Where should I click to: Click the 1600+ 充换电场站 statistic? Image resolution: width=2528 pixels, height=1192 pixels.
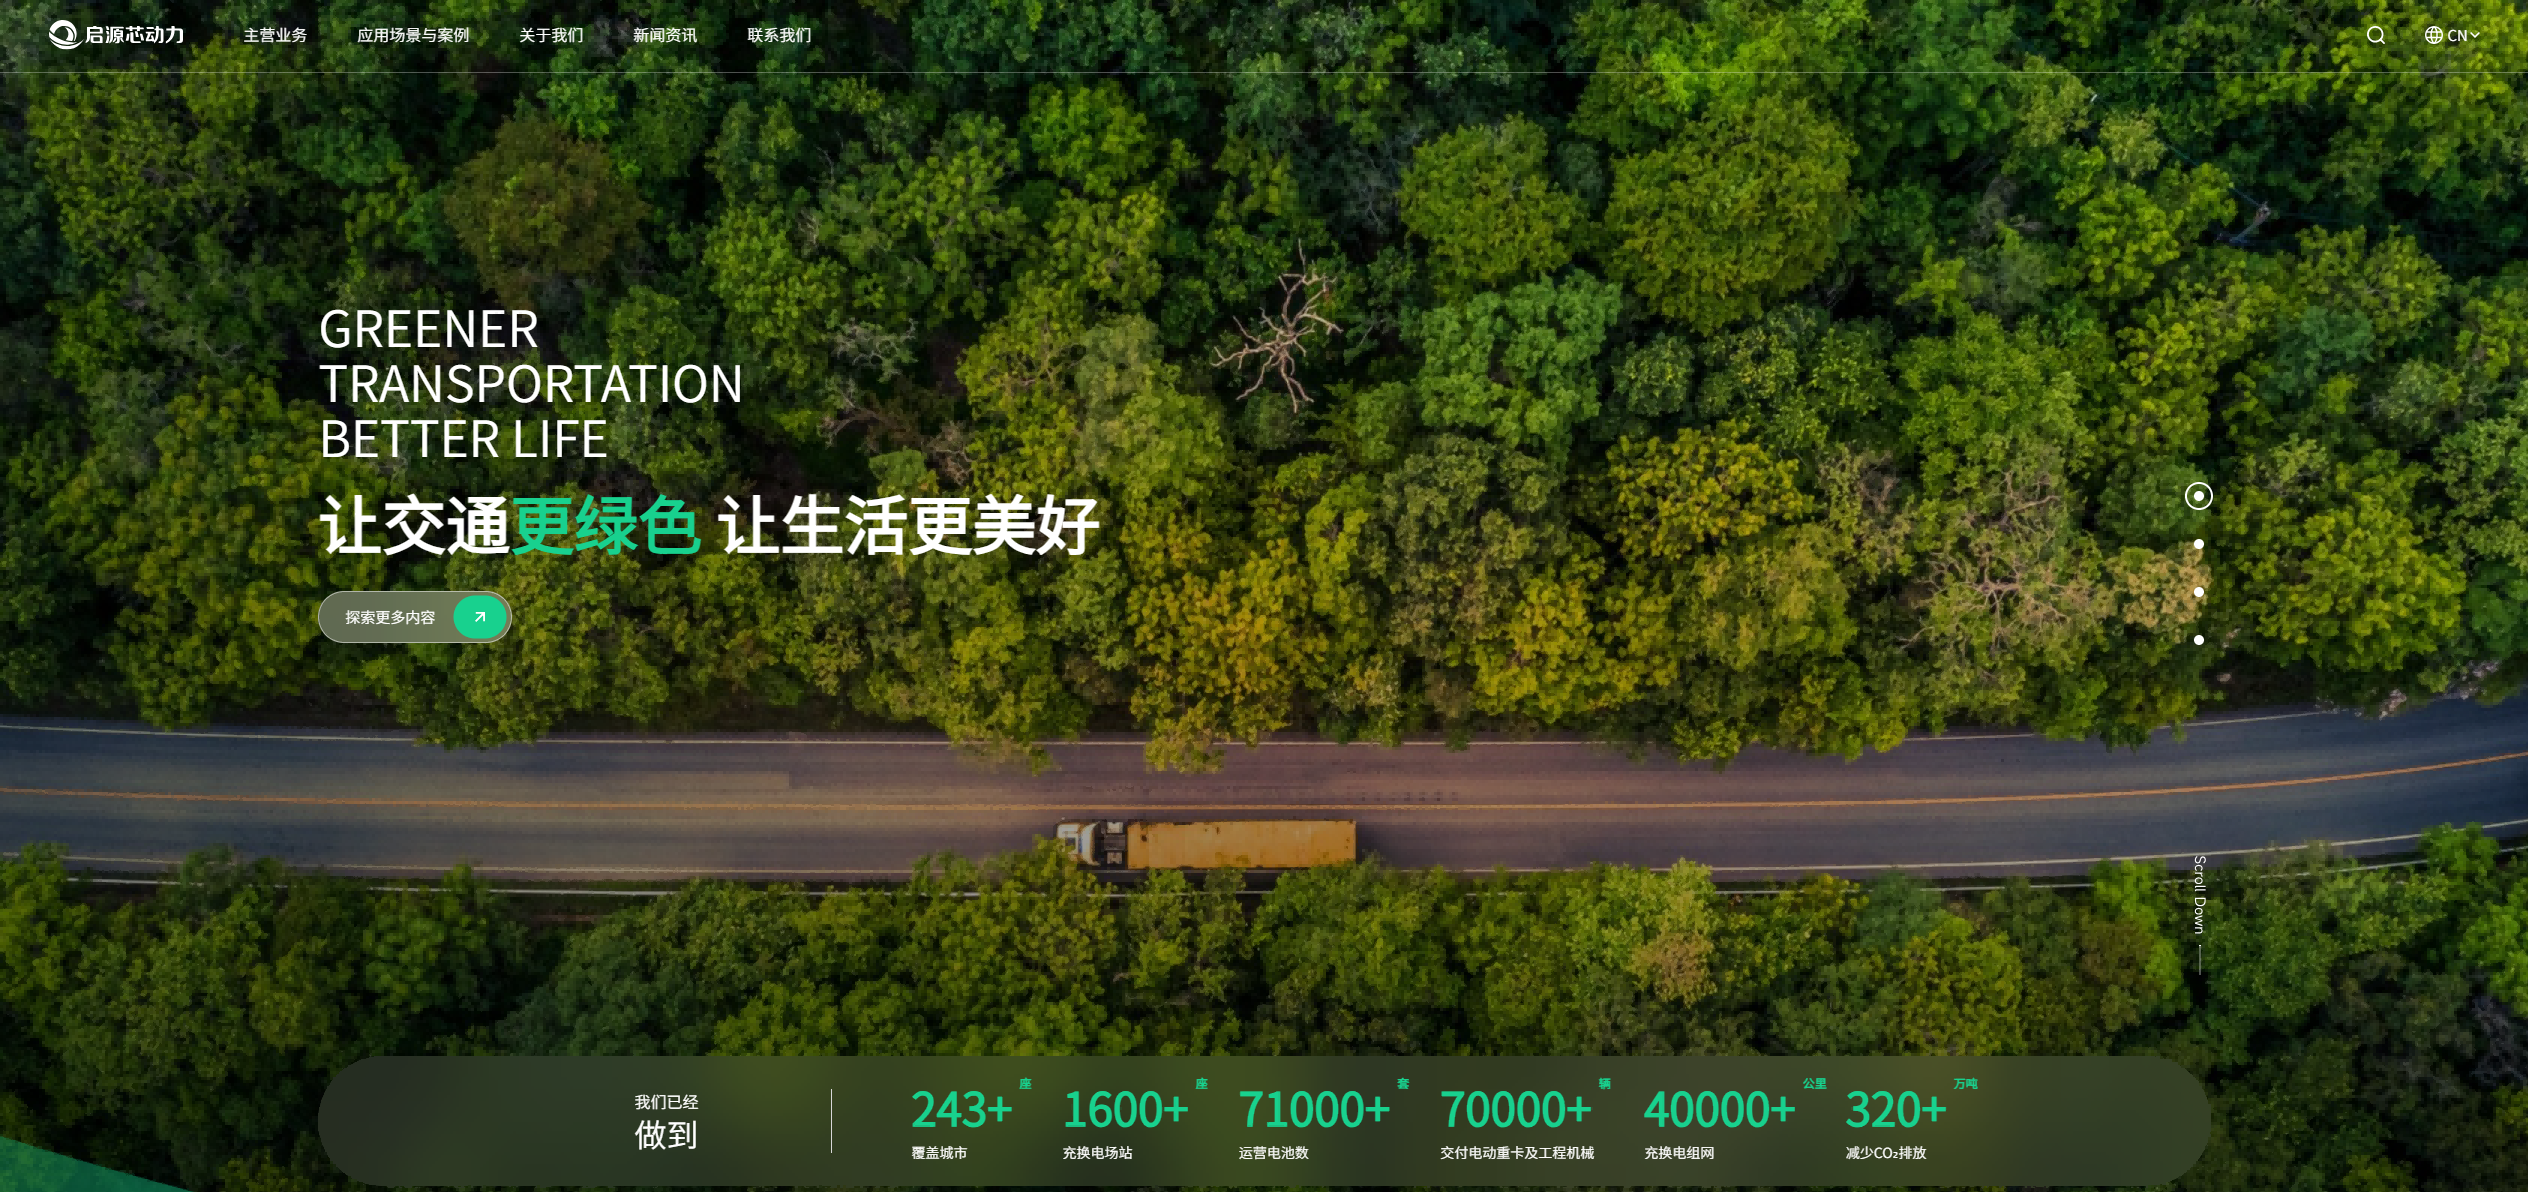(x=1125, y=1120)
